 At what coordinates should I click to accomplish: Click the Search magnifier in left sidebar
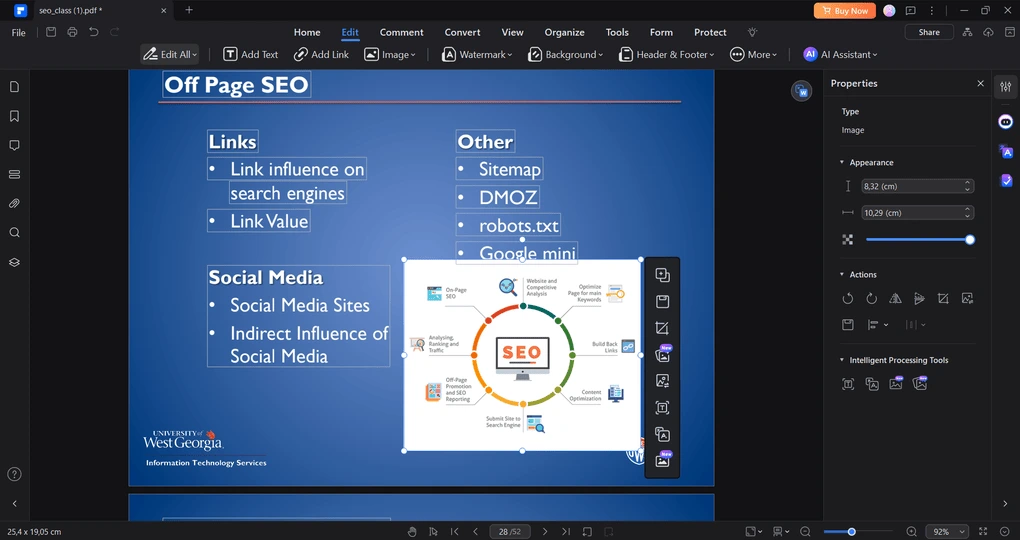(x=14, y=233)
